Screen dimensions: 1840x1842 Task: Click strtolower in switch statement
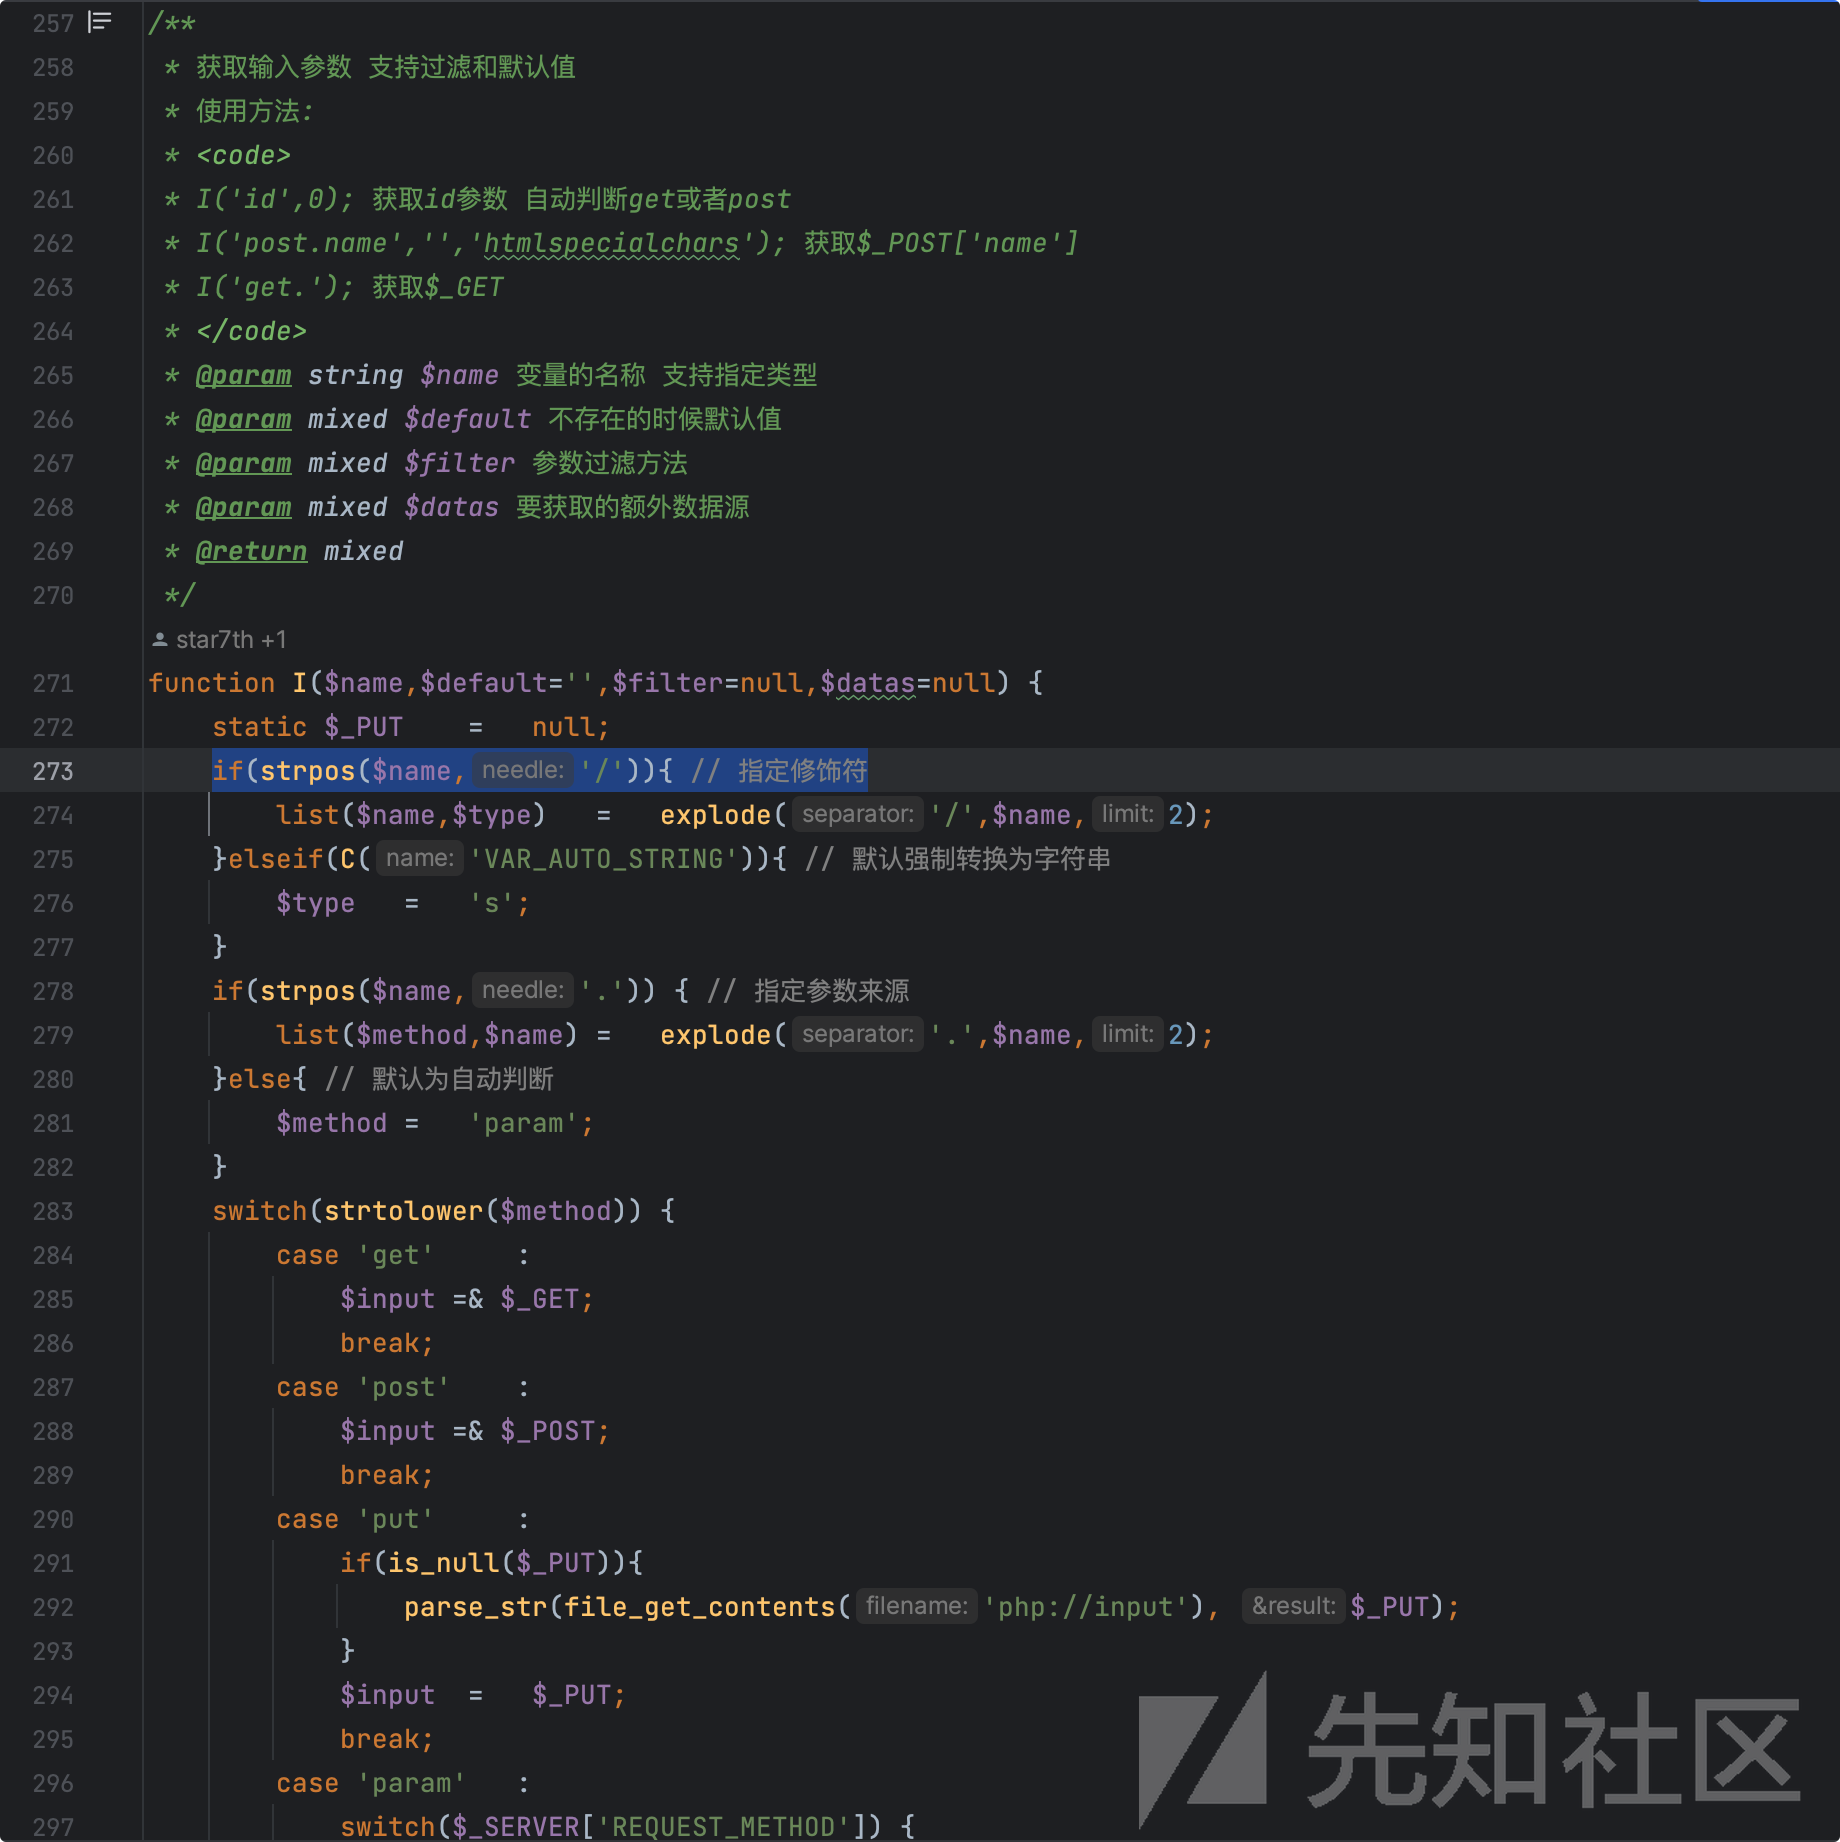(x=404, y=1211)
